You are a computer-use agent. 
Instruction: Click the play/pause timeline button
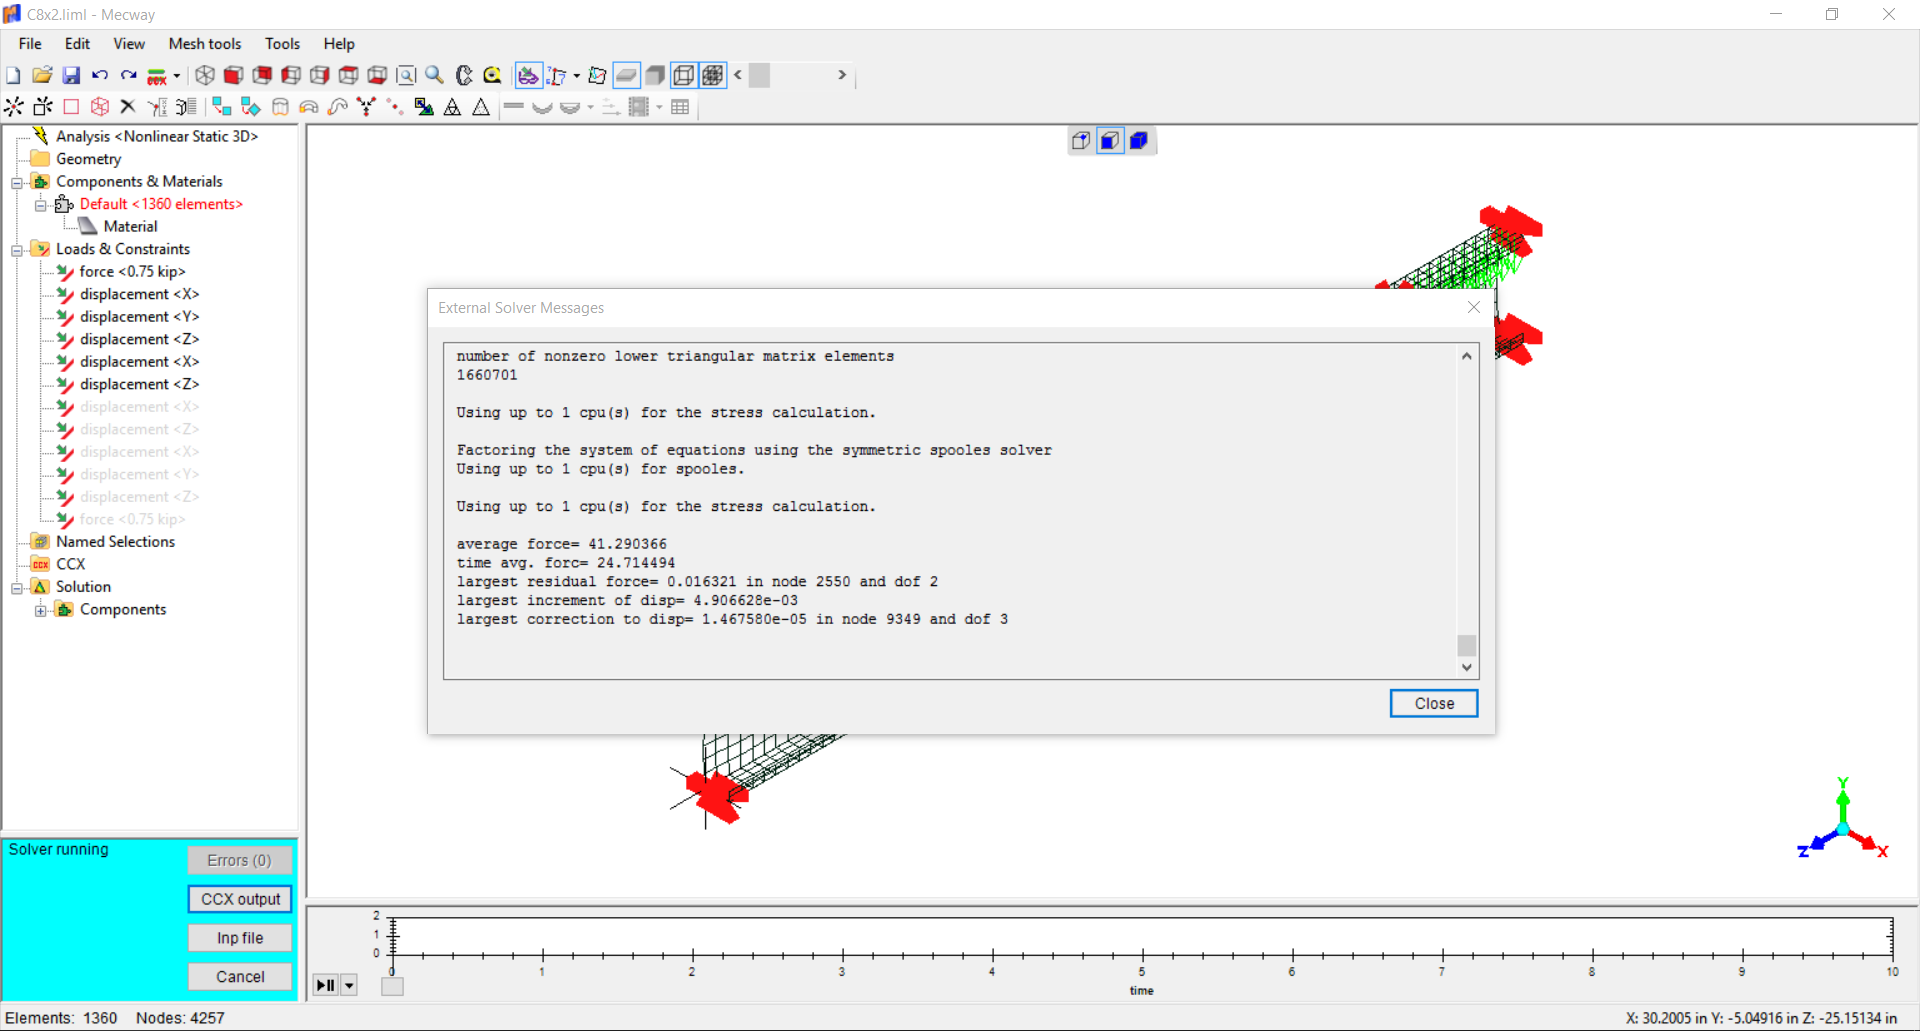[326, 986]
